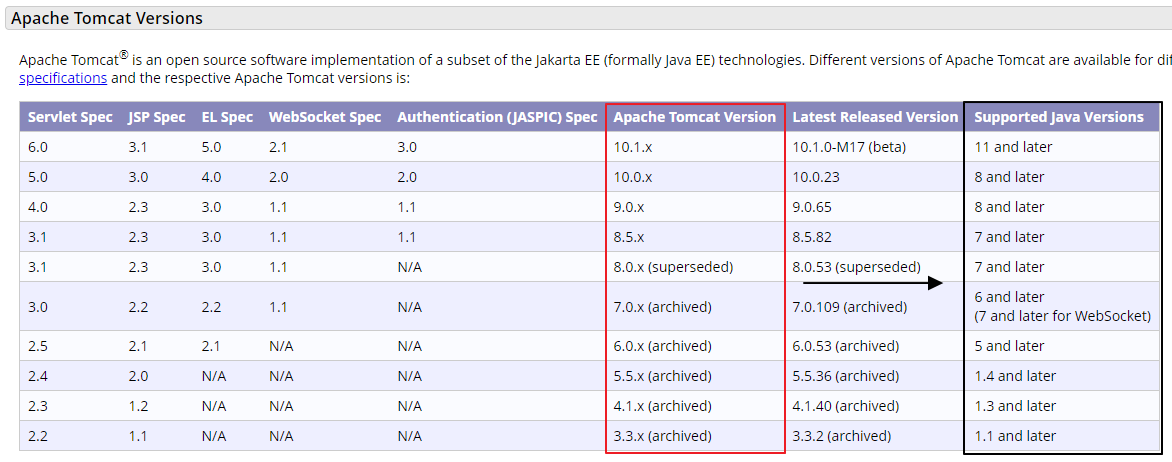Viewport: 1172px width, 462px height.
Task: Click the 8.5.x Tomcat version cell
Action: tap(629, 237)
